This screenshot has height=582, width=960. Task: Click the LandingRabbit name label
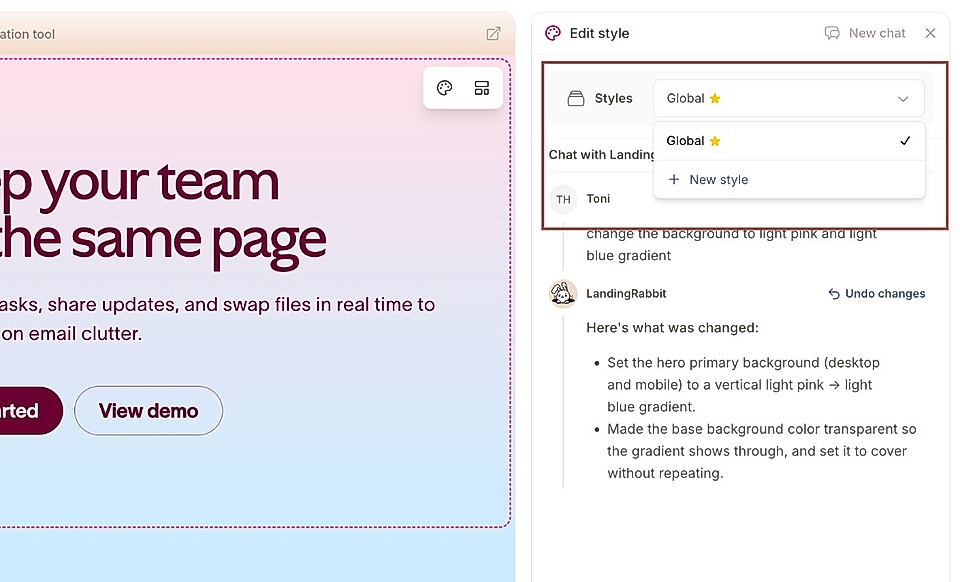[626, 294]
